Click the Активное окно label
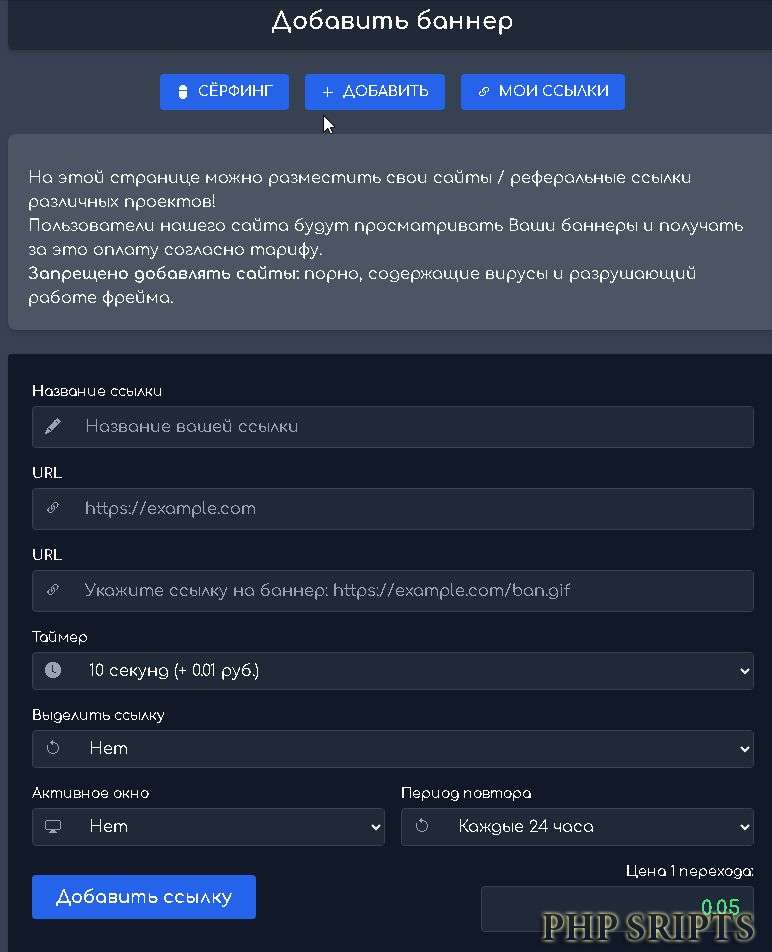The height and width of the screenshot is (952, 772). pos(91,793)
